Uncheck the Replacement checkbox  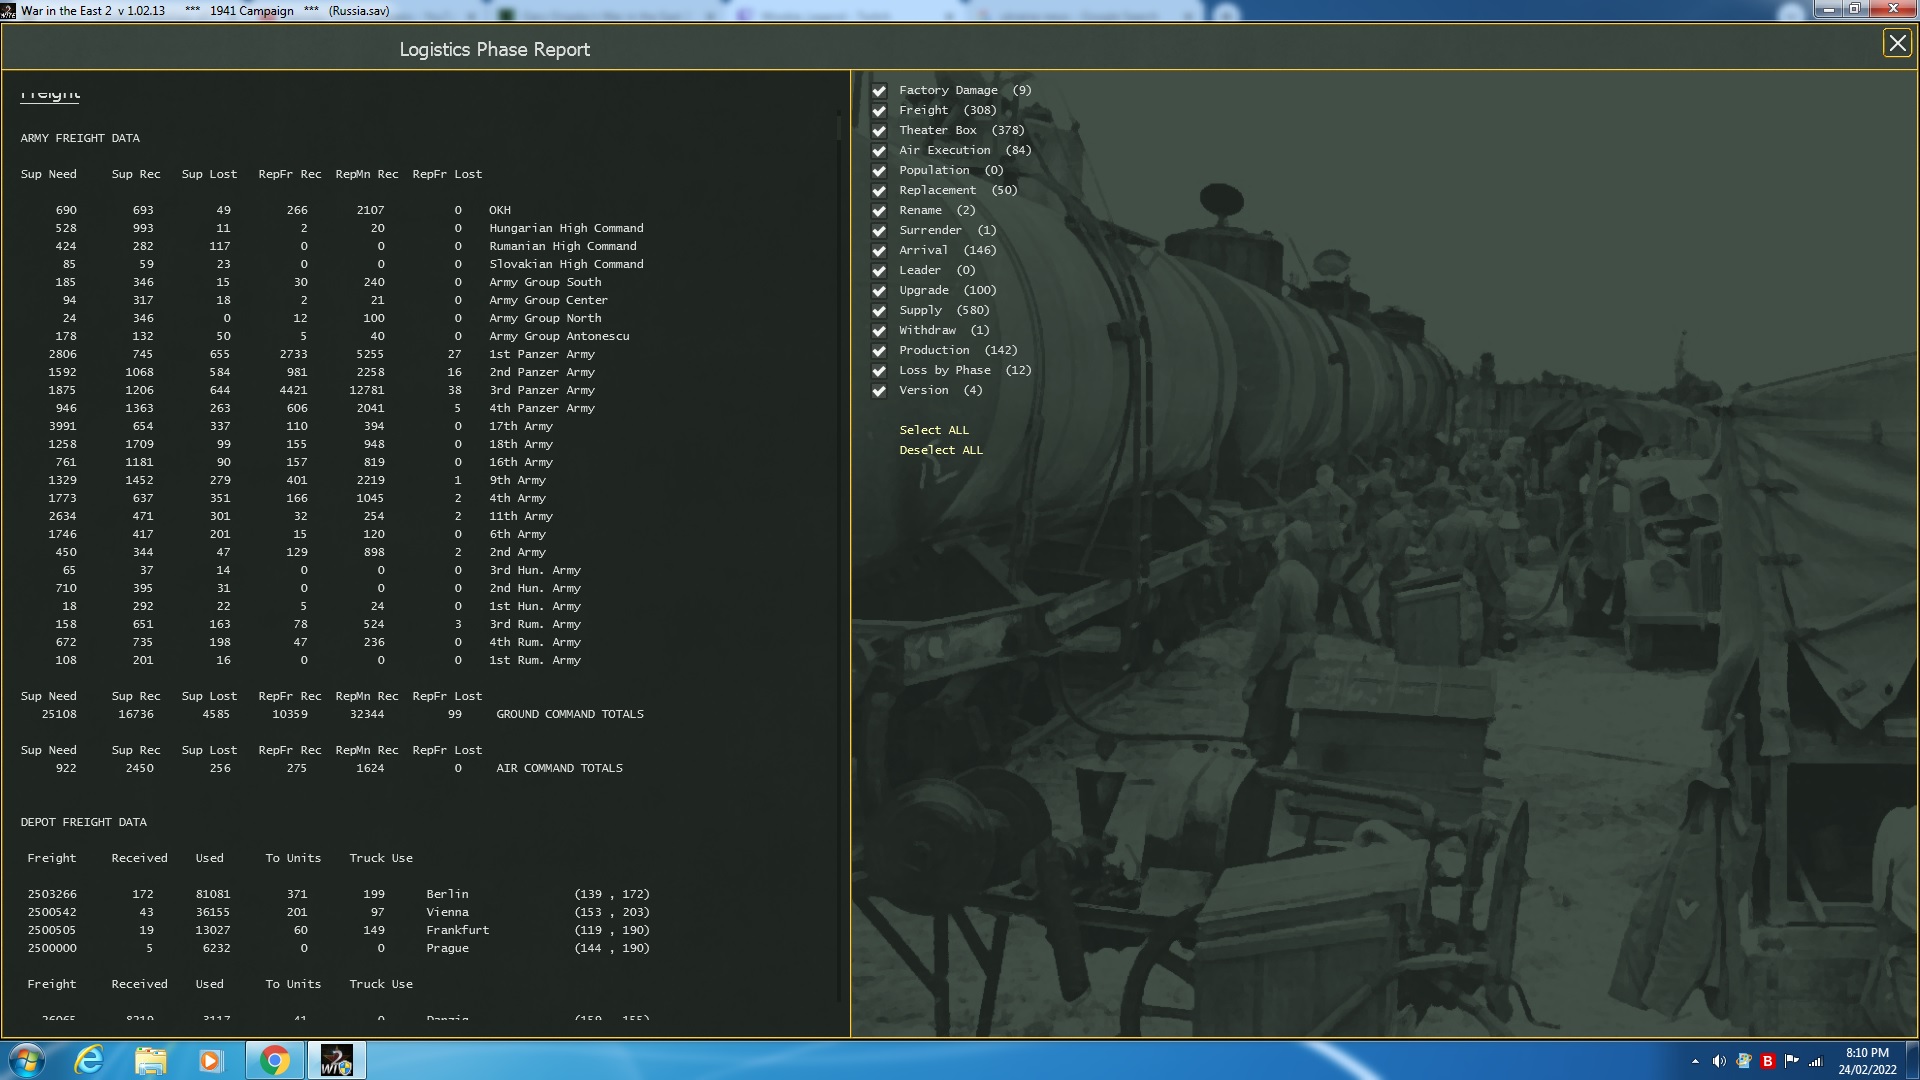tap(879, 191)
